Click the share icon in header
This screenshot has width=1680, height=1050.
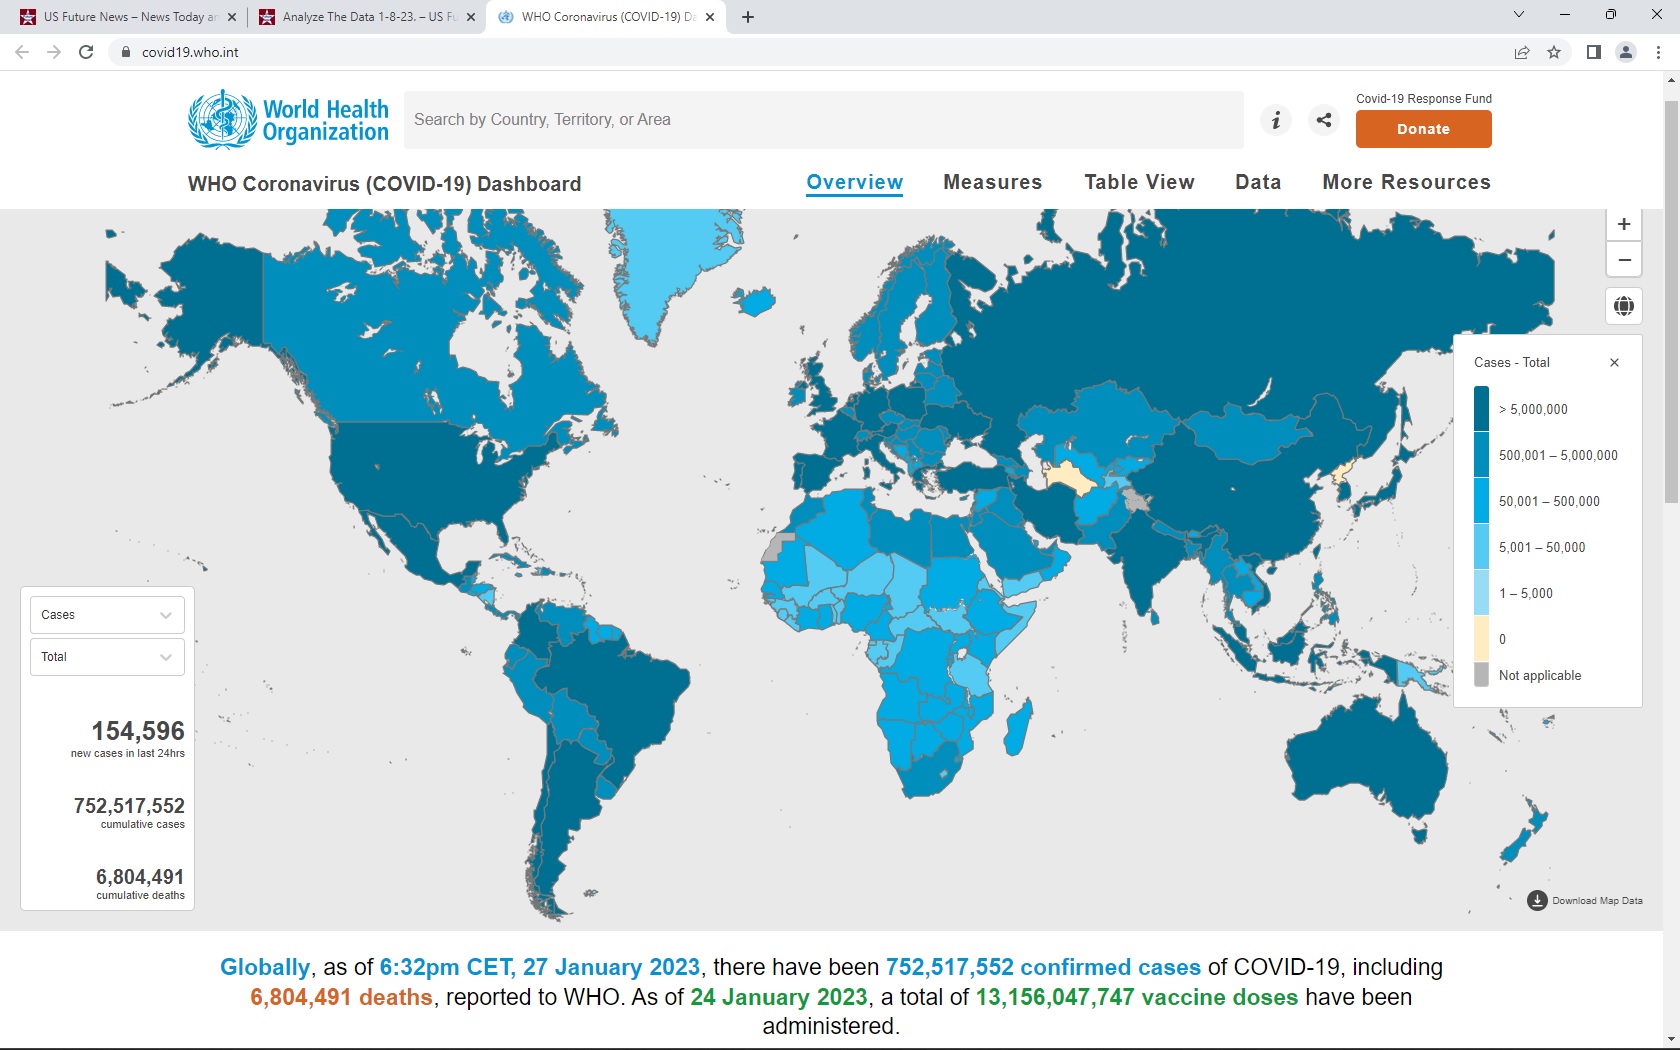tap(1324, 120)
